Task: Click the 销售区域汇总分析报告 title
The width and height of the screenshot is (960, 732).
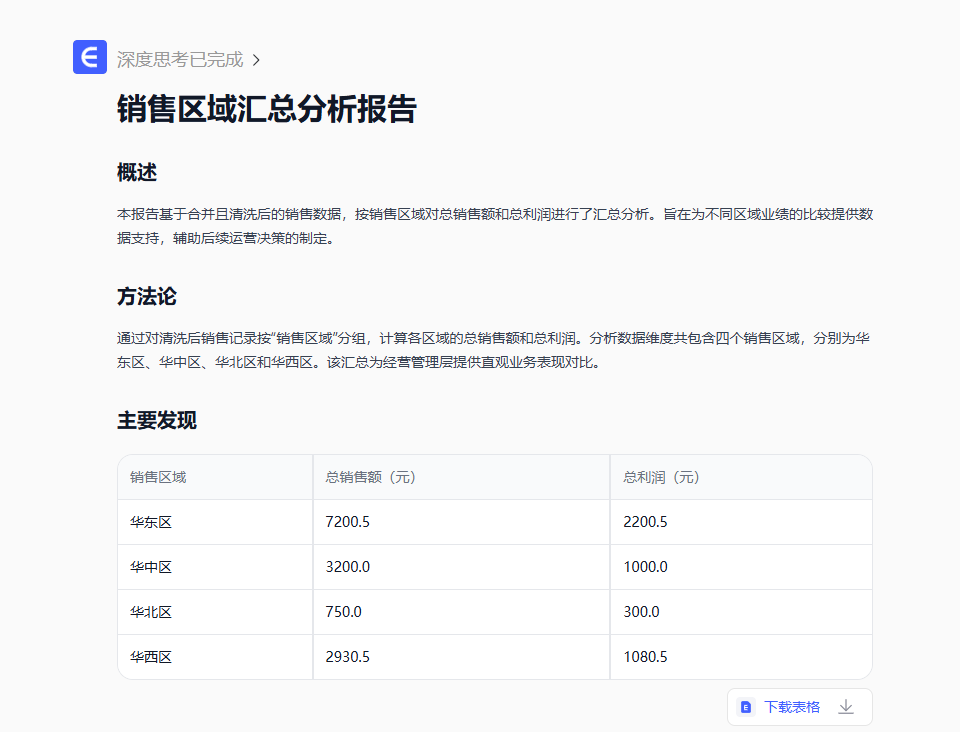Action: point(266,109)
